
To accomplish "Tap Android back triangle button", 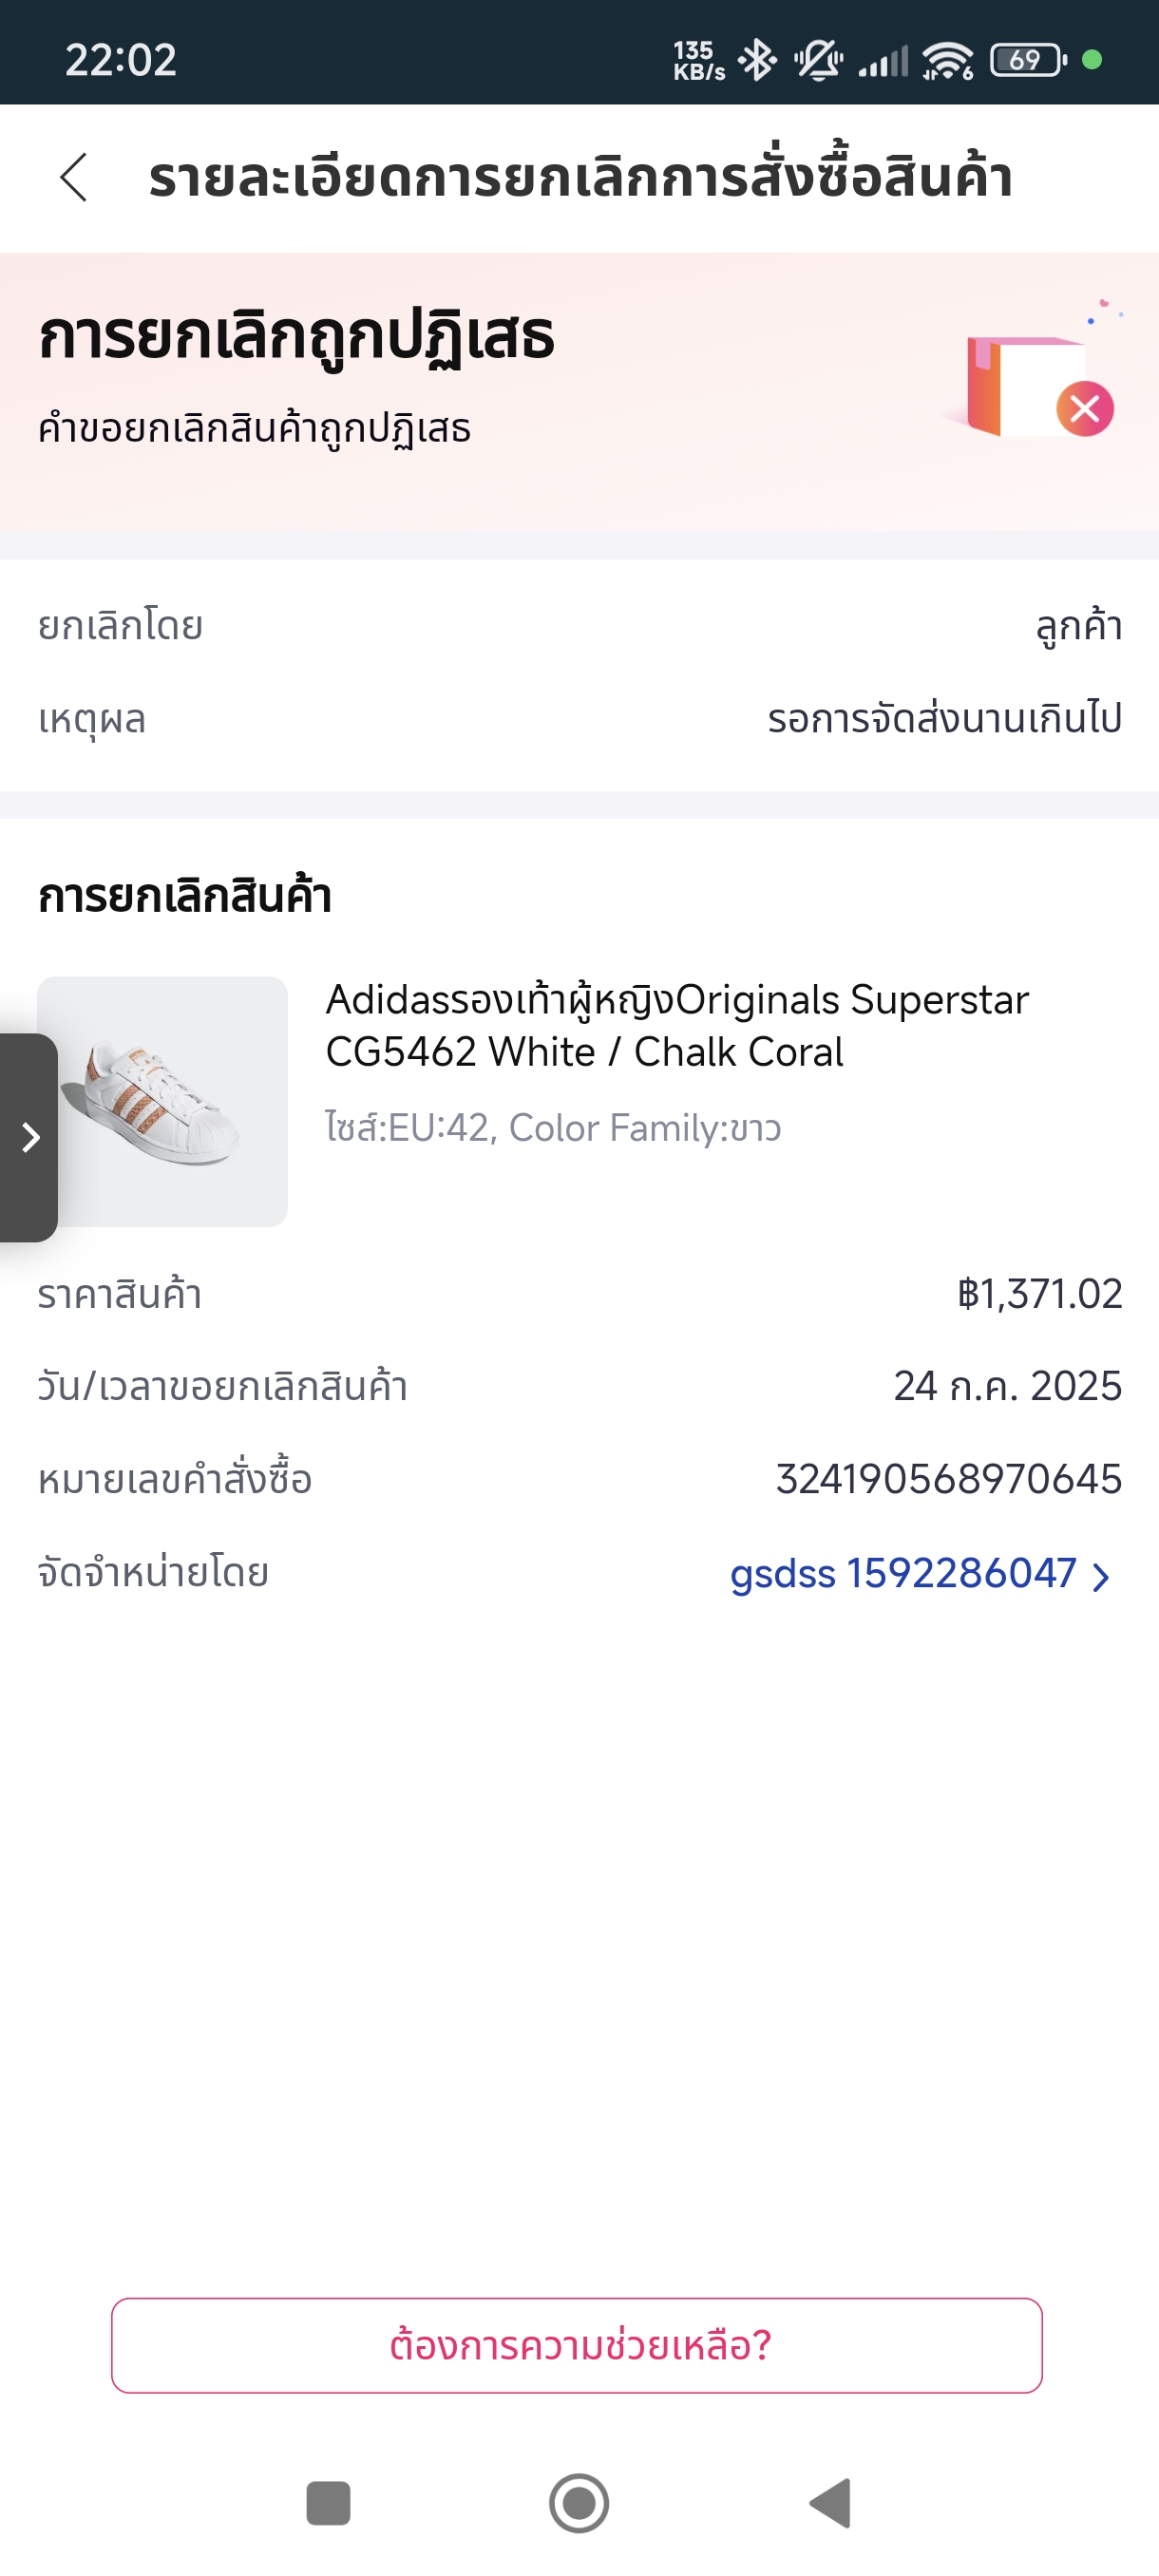I will tap(830, 2503).
